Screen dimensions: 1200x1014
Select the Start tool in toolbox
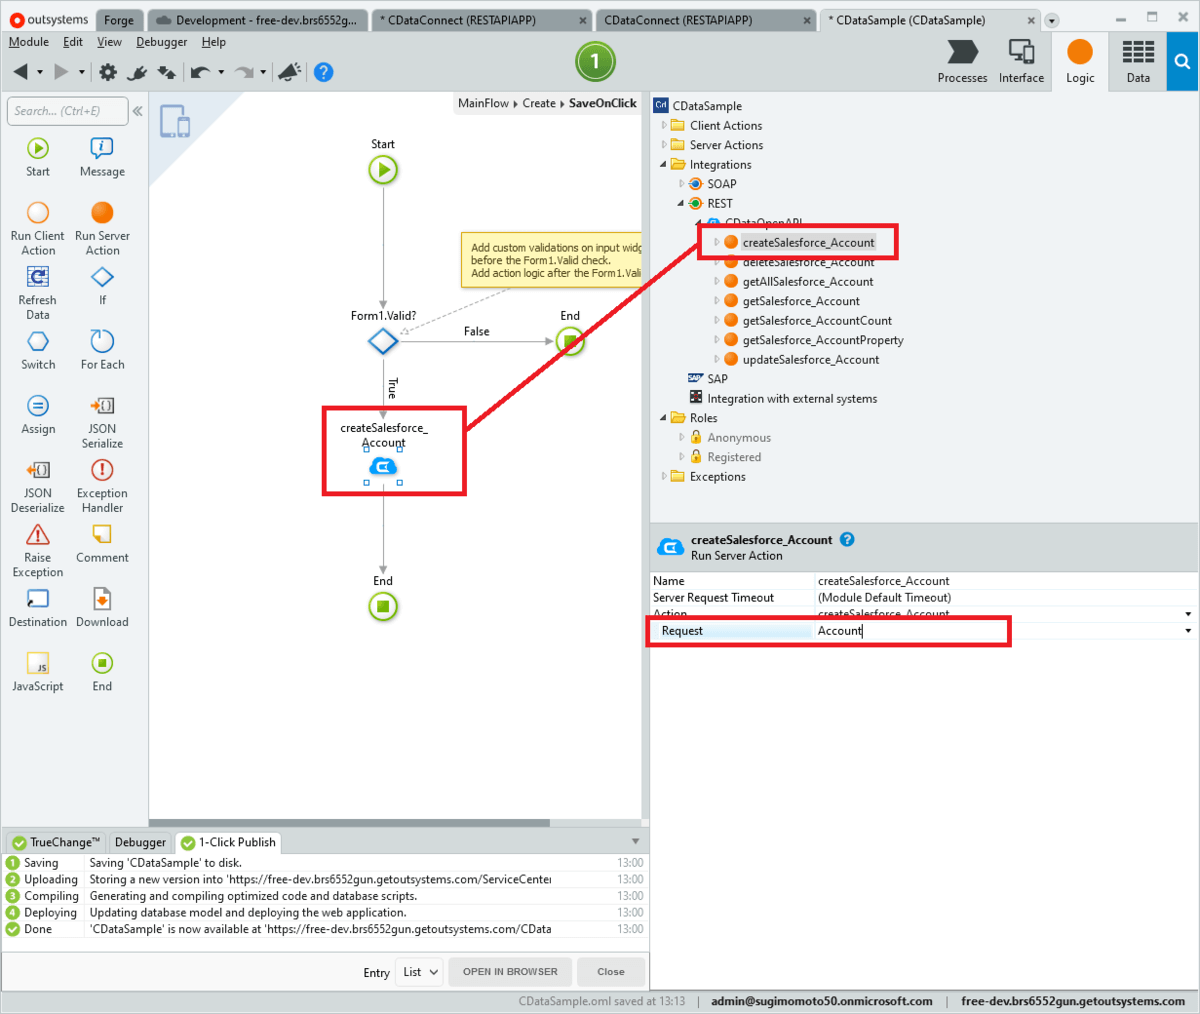(38, 157)
